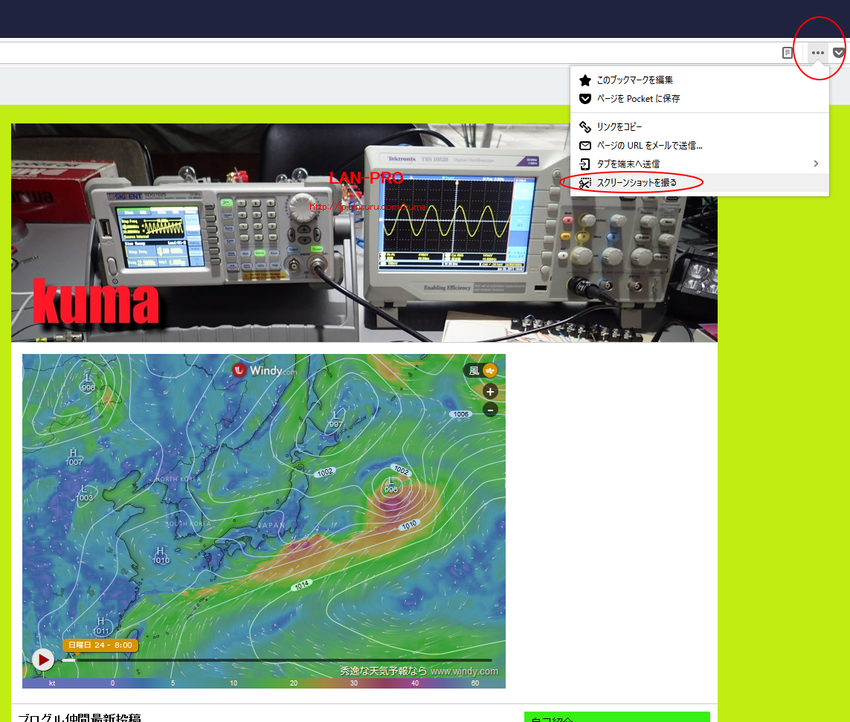Click the red kuma text on banner

[x=96, y=301]
